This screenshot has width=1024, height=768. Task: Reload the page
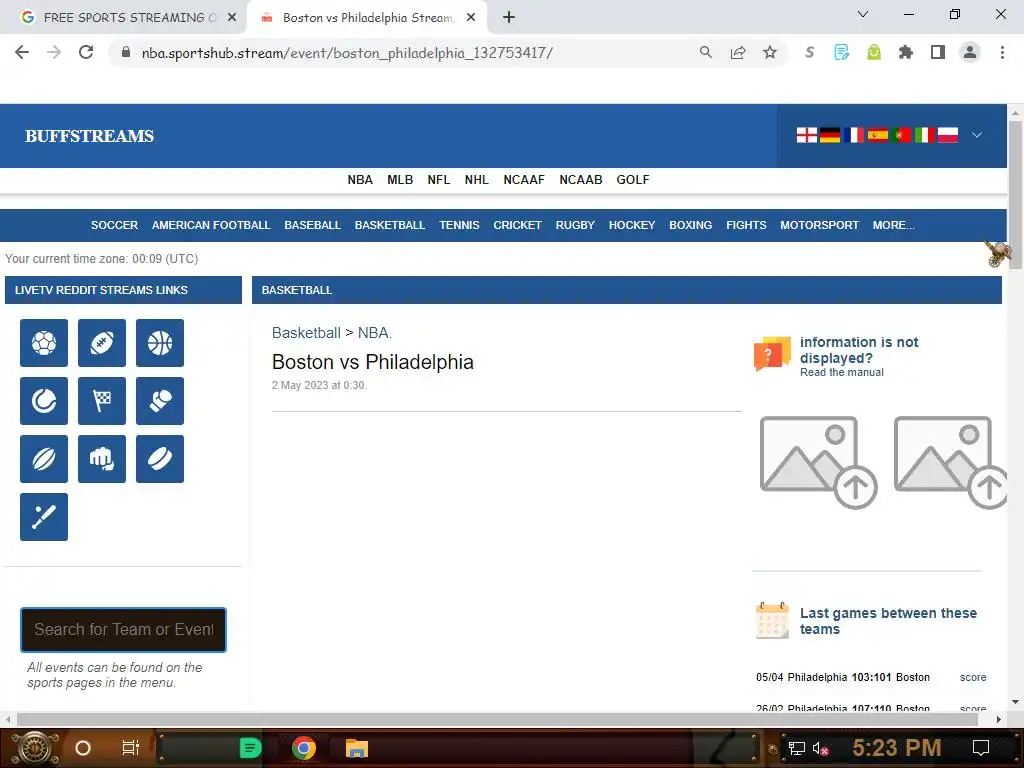(x=86, y=52)
